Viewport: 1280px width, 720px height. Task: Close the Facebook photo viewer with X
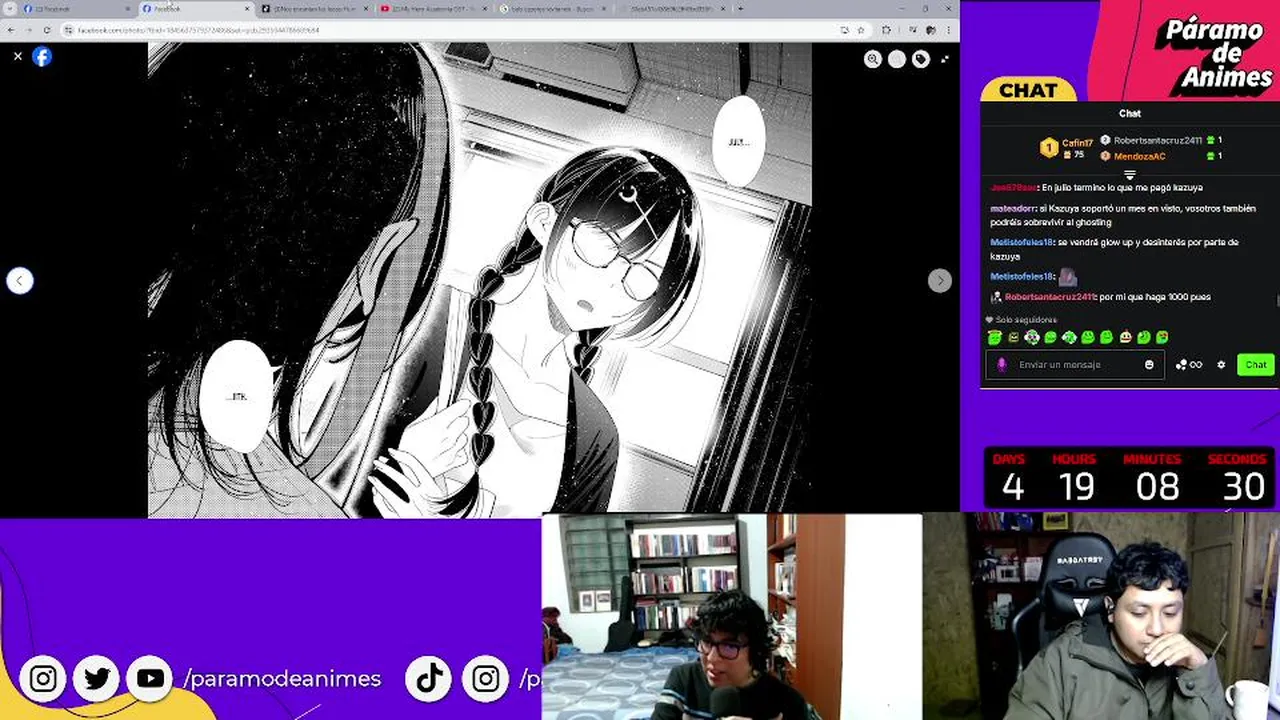pos(18,57)
